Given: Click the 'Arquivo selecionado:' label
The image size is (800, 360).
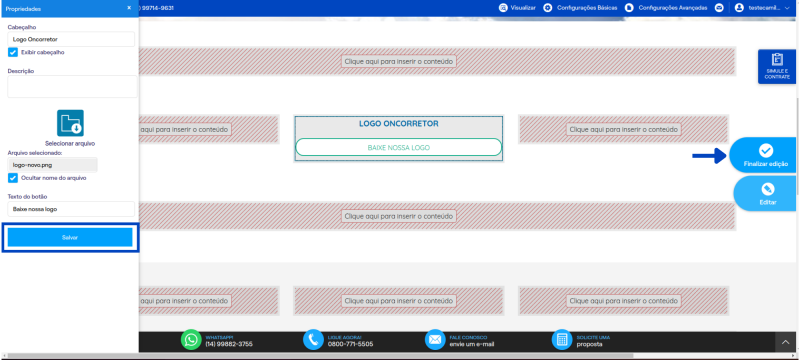Looking at the screenshot, I should coord(35,152).
